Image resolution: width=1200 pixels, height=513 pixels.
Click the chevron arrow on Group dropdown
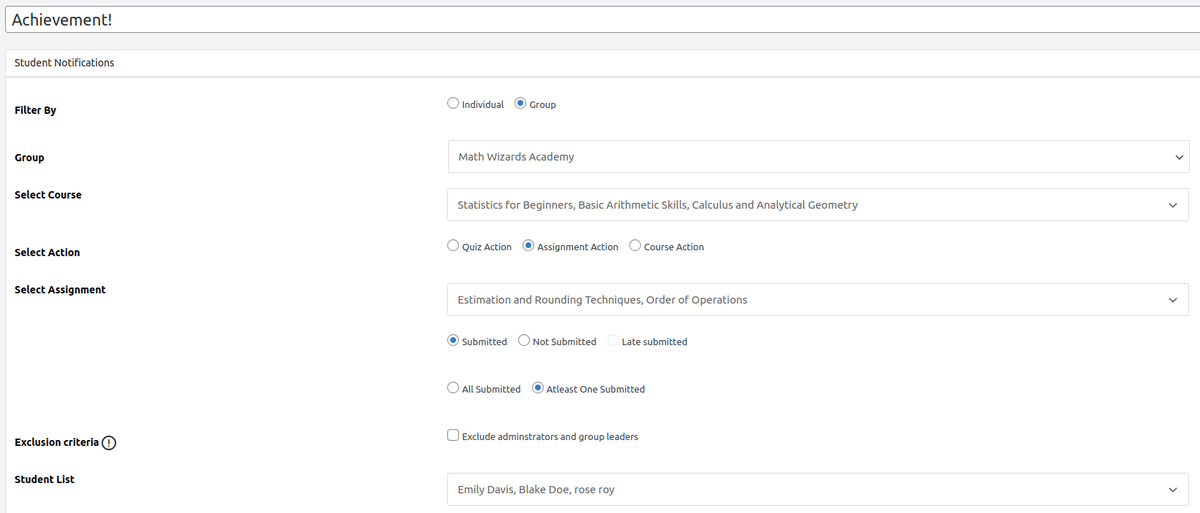click(1180, 157)
